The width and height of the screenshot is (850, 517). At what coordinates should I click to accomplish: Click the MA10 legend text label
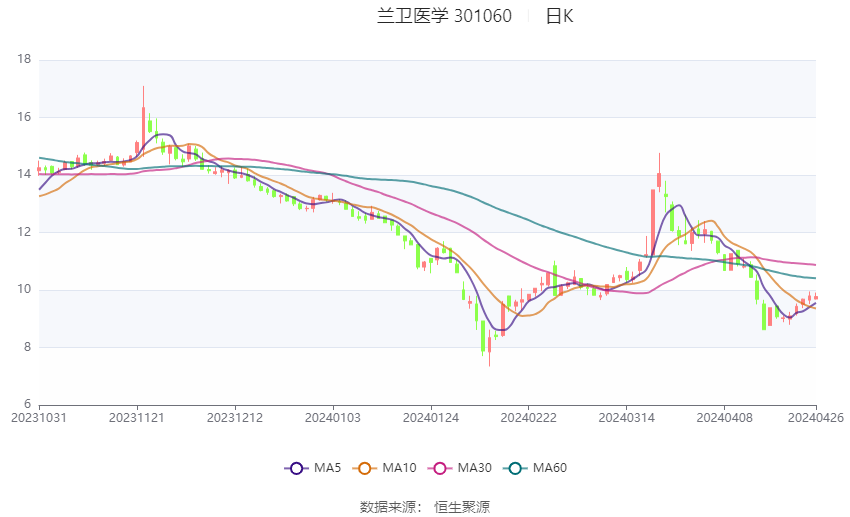pos(401,468)
